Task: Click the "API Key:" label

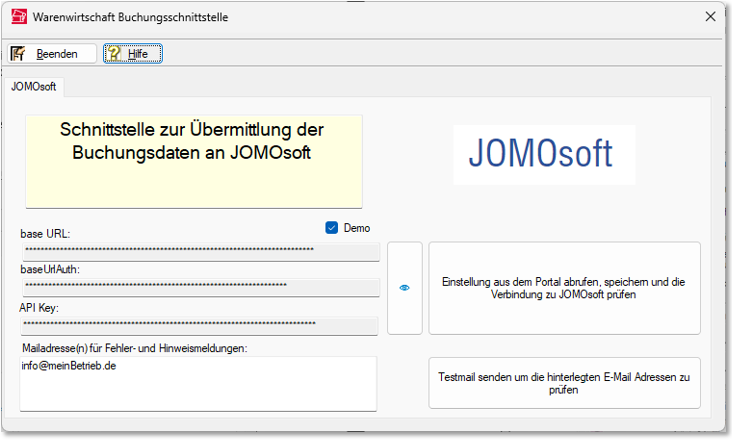Action: (40, 307)
